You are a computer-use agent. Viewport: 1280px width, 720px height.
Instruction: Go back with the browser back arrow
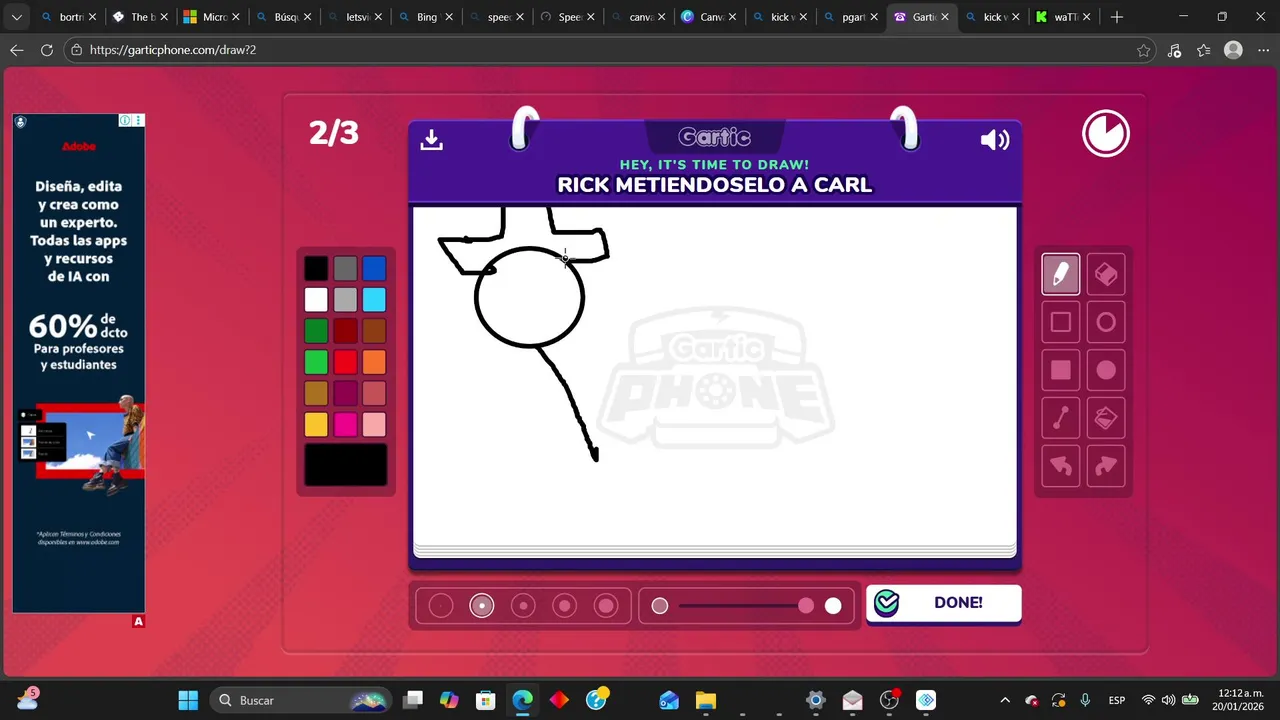(x=17, y=50)
